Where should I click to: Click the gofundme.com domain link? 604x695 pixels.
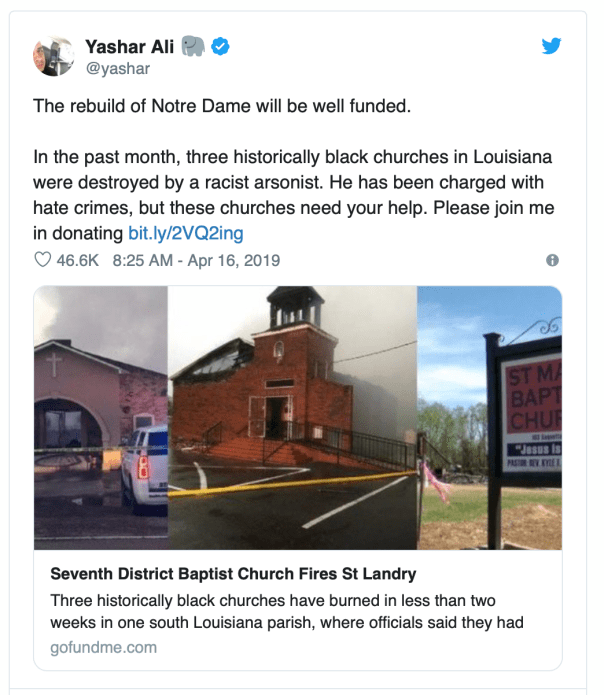click(x=103, y=647)
